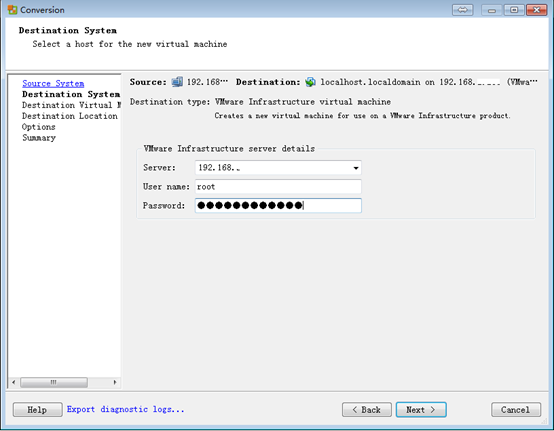The width and height of the screenshot is (554, 431).
Task: Click the sidebar horizontal scrollbar thumb
Action: click(x=54, y=382)
